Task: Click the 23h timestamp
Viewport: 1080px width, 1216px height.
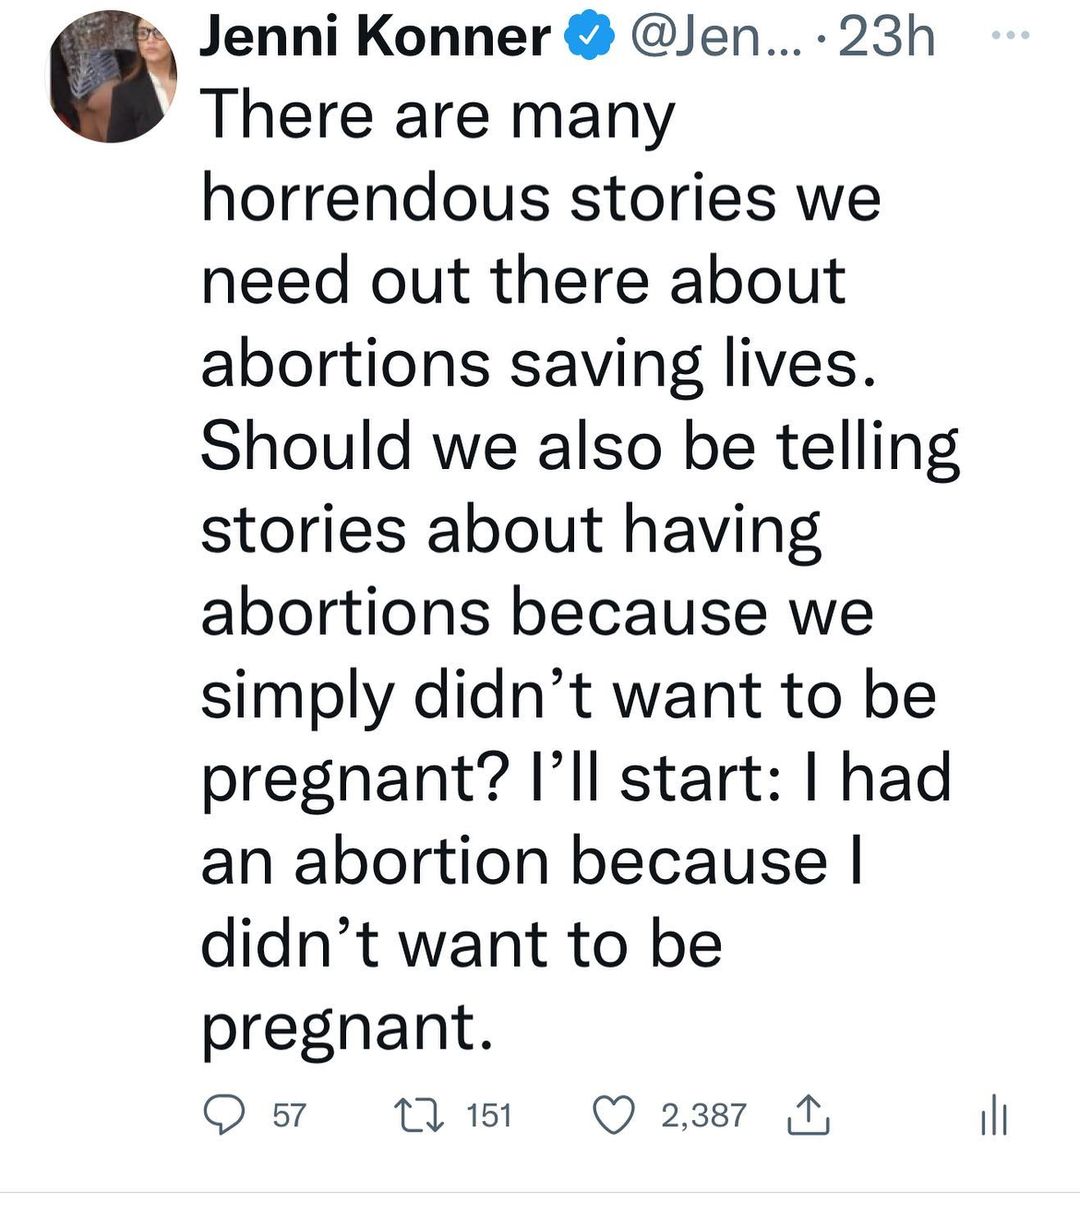Action: click(886, 38)
